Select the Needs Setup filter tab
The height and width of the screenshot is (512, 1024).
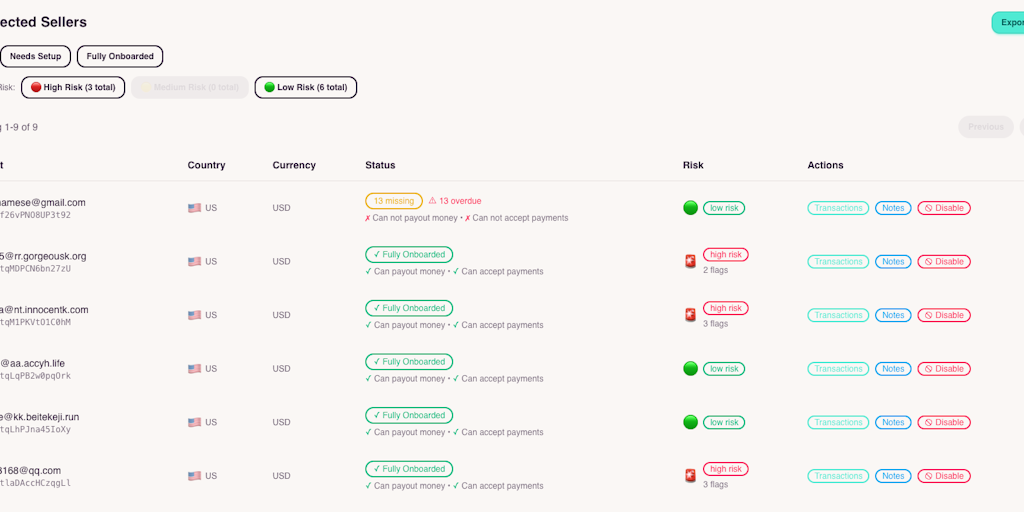point(35,57)
